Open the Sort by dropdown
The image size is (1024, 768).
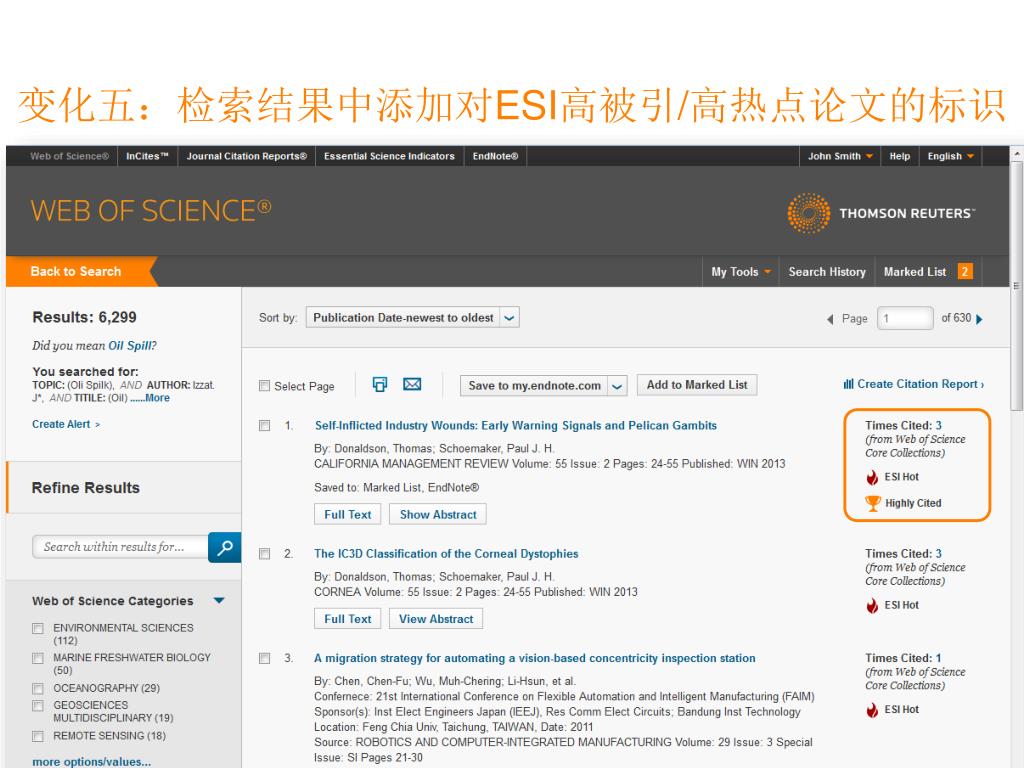413,317
